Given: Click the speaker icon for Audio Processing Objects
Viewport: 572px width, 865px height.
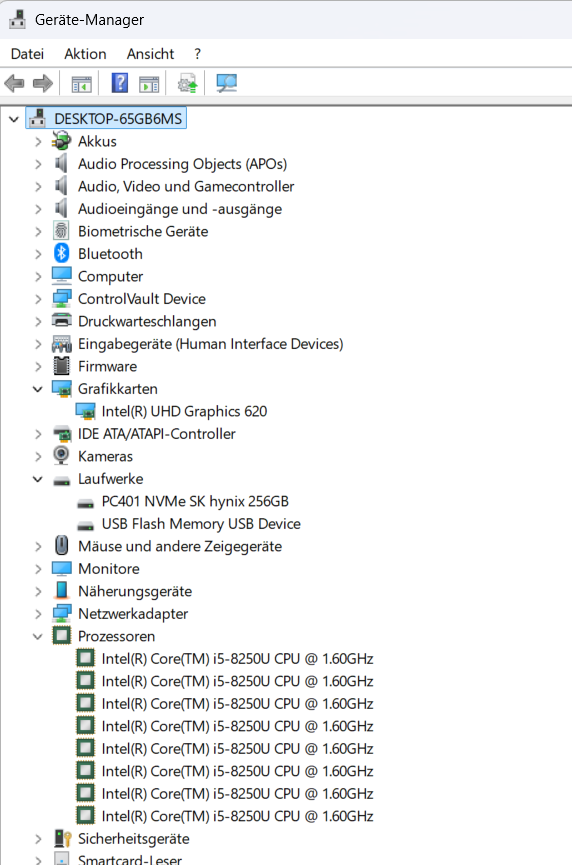Looking at the screenshot, I should click(x=61, y=163).
